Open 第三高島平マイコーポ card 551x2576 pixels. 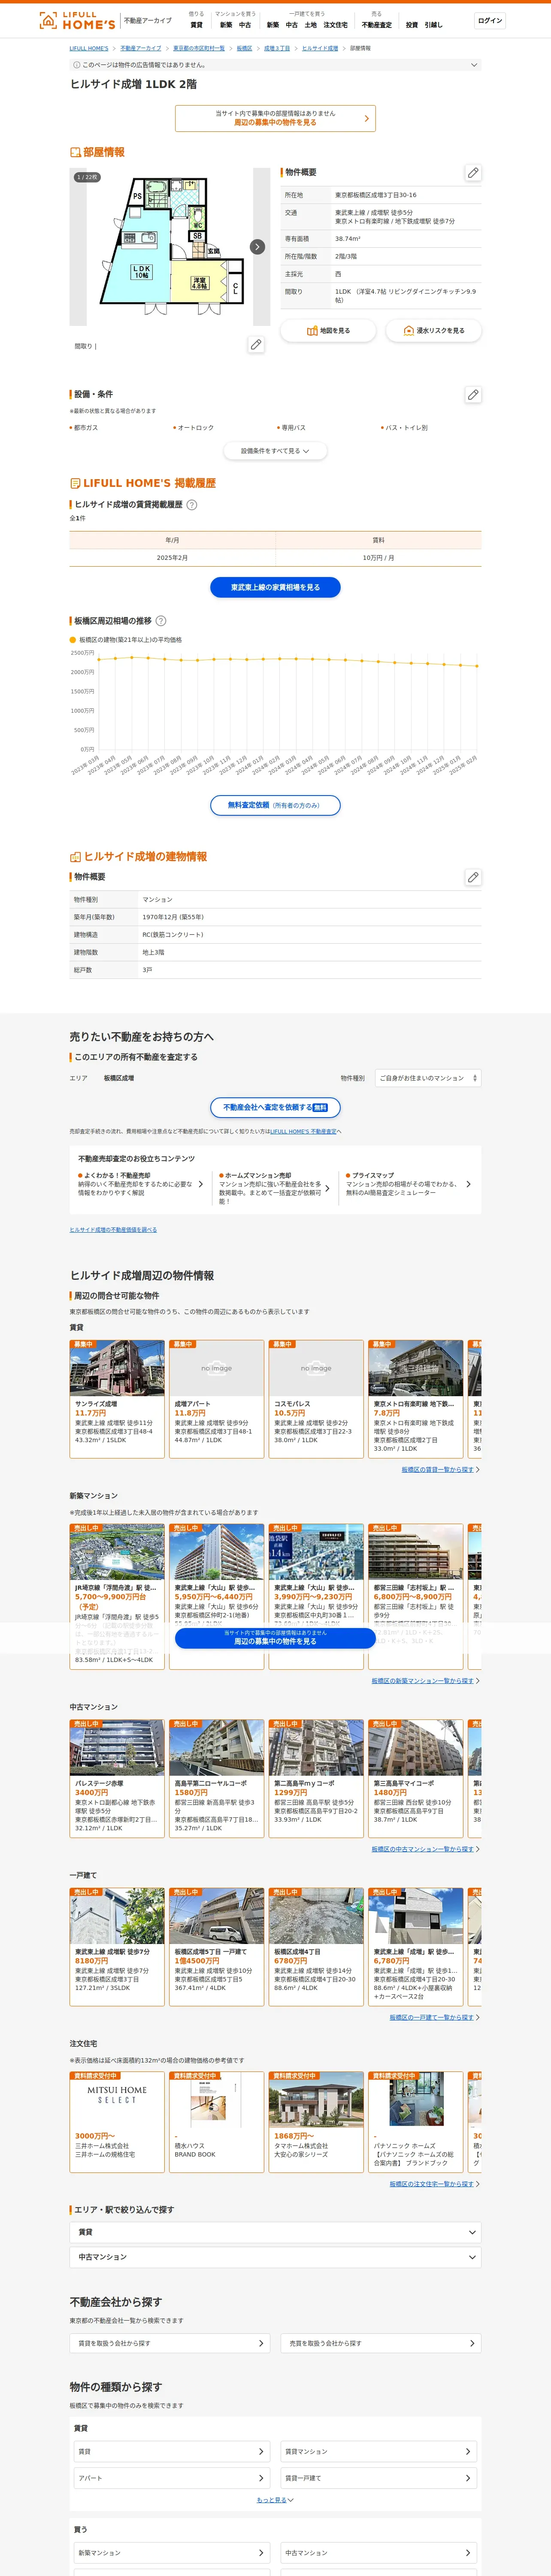pyautogui.click(x=416, y=1777)
